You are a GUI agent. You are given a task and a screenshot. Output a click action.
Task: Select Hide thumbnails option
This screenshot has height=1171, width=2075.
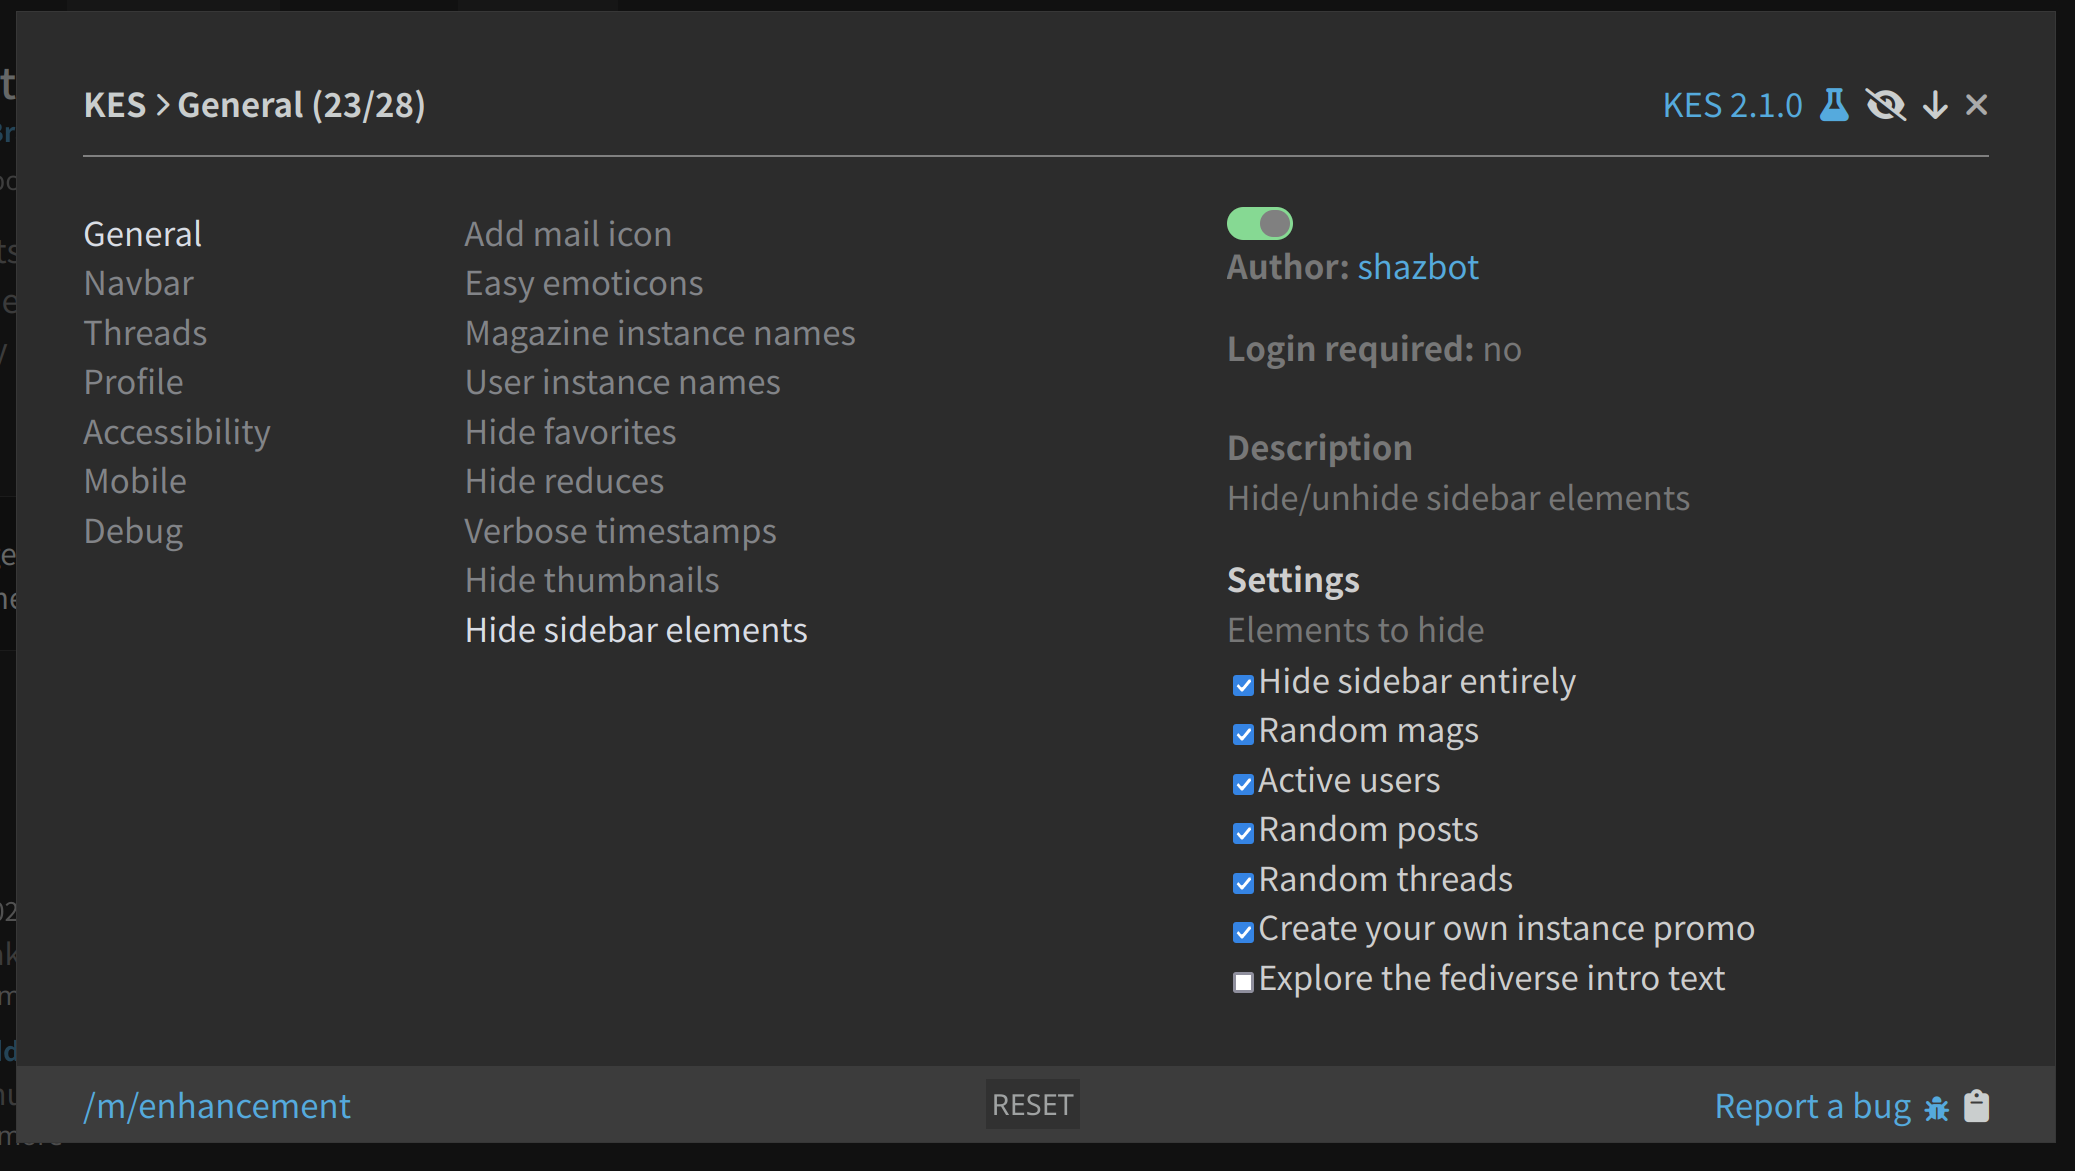coord(591,580)
